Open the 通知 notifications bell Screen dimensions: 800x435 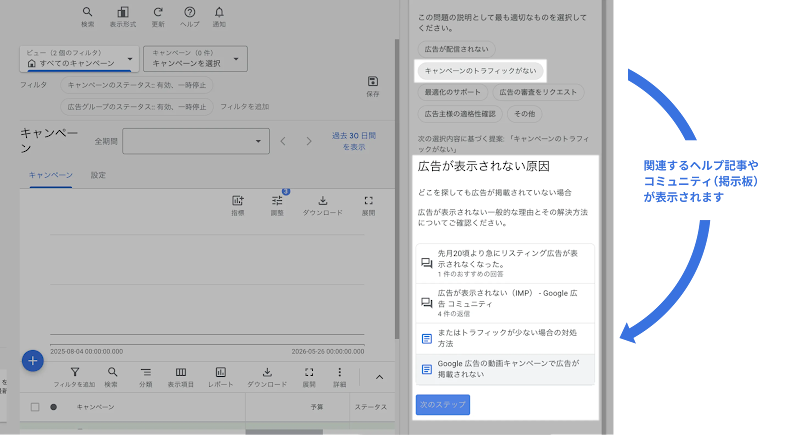click(x=219, y=12)
